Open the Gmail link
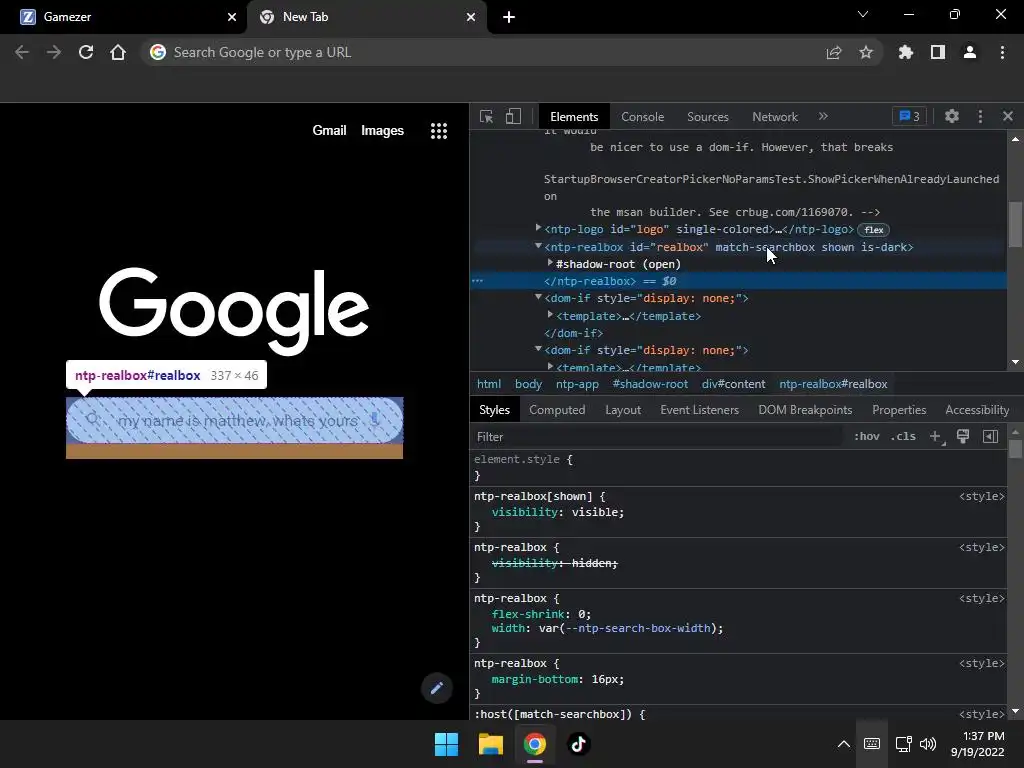The height and width of the screenshot is (768, 1024). [329, 131]
